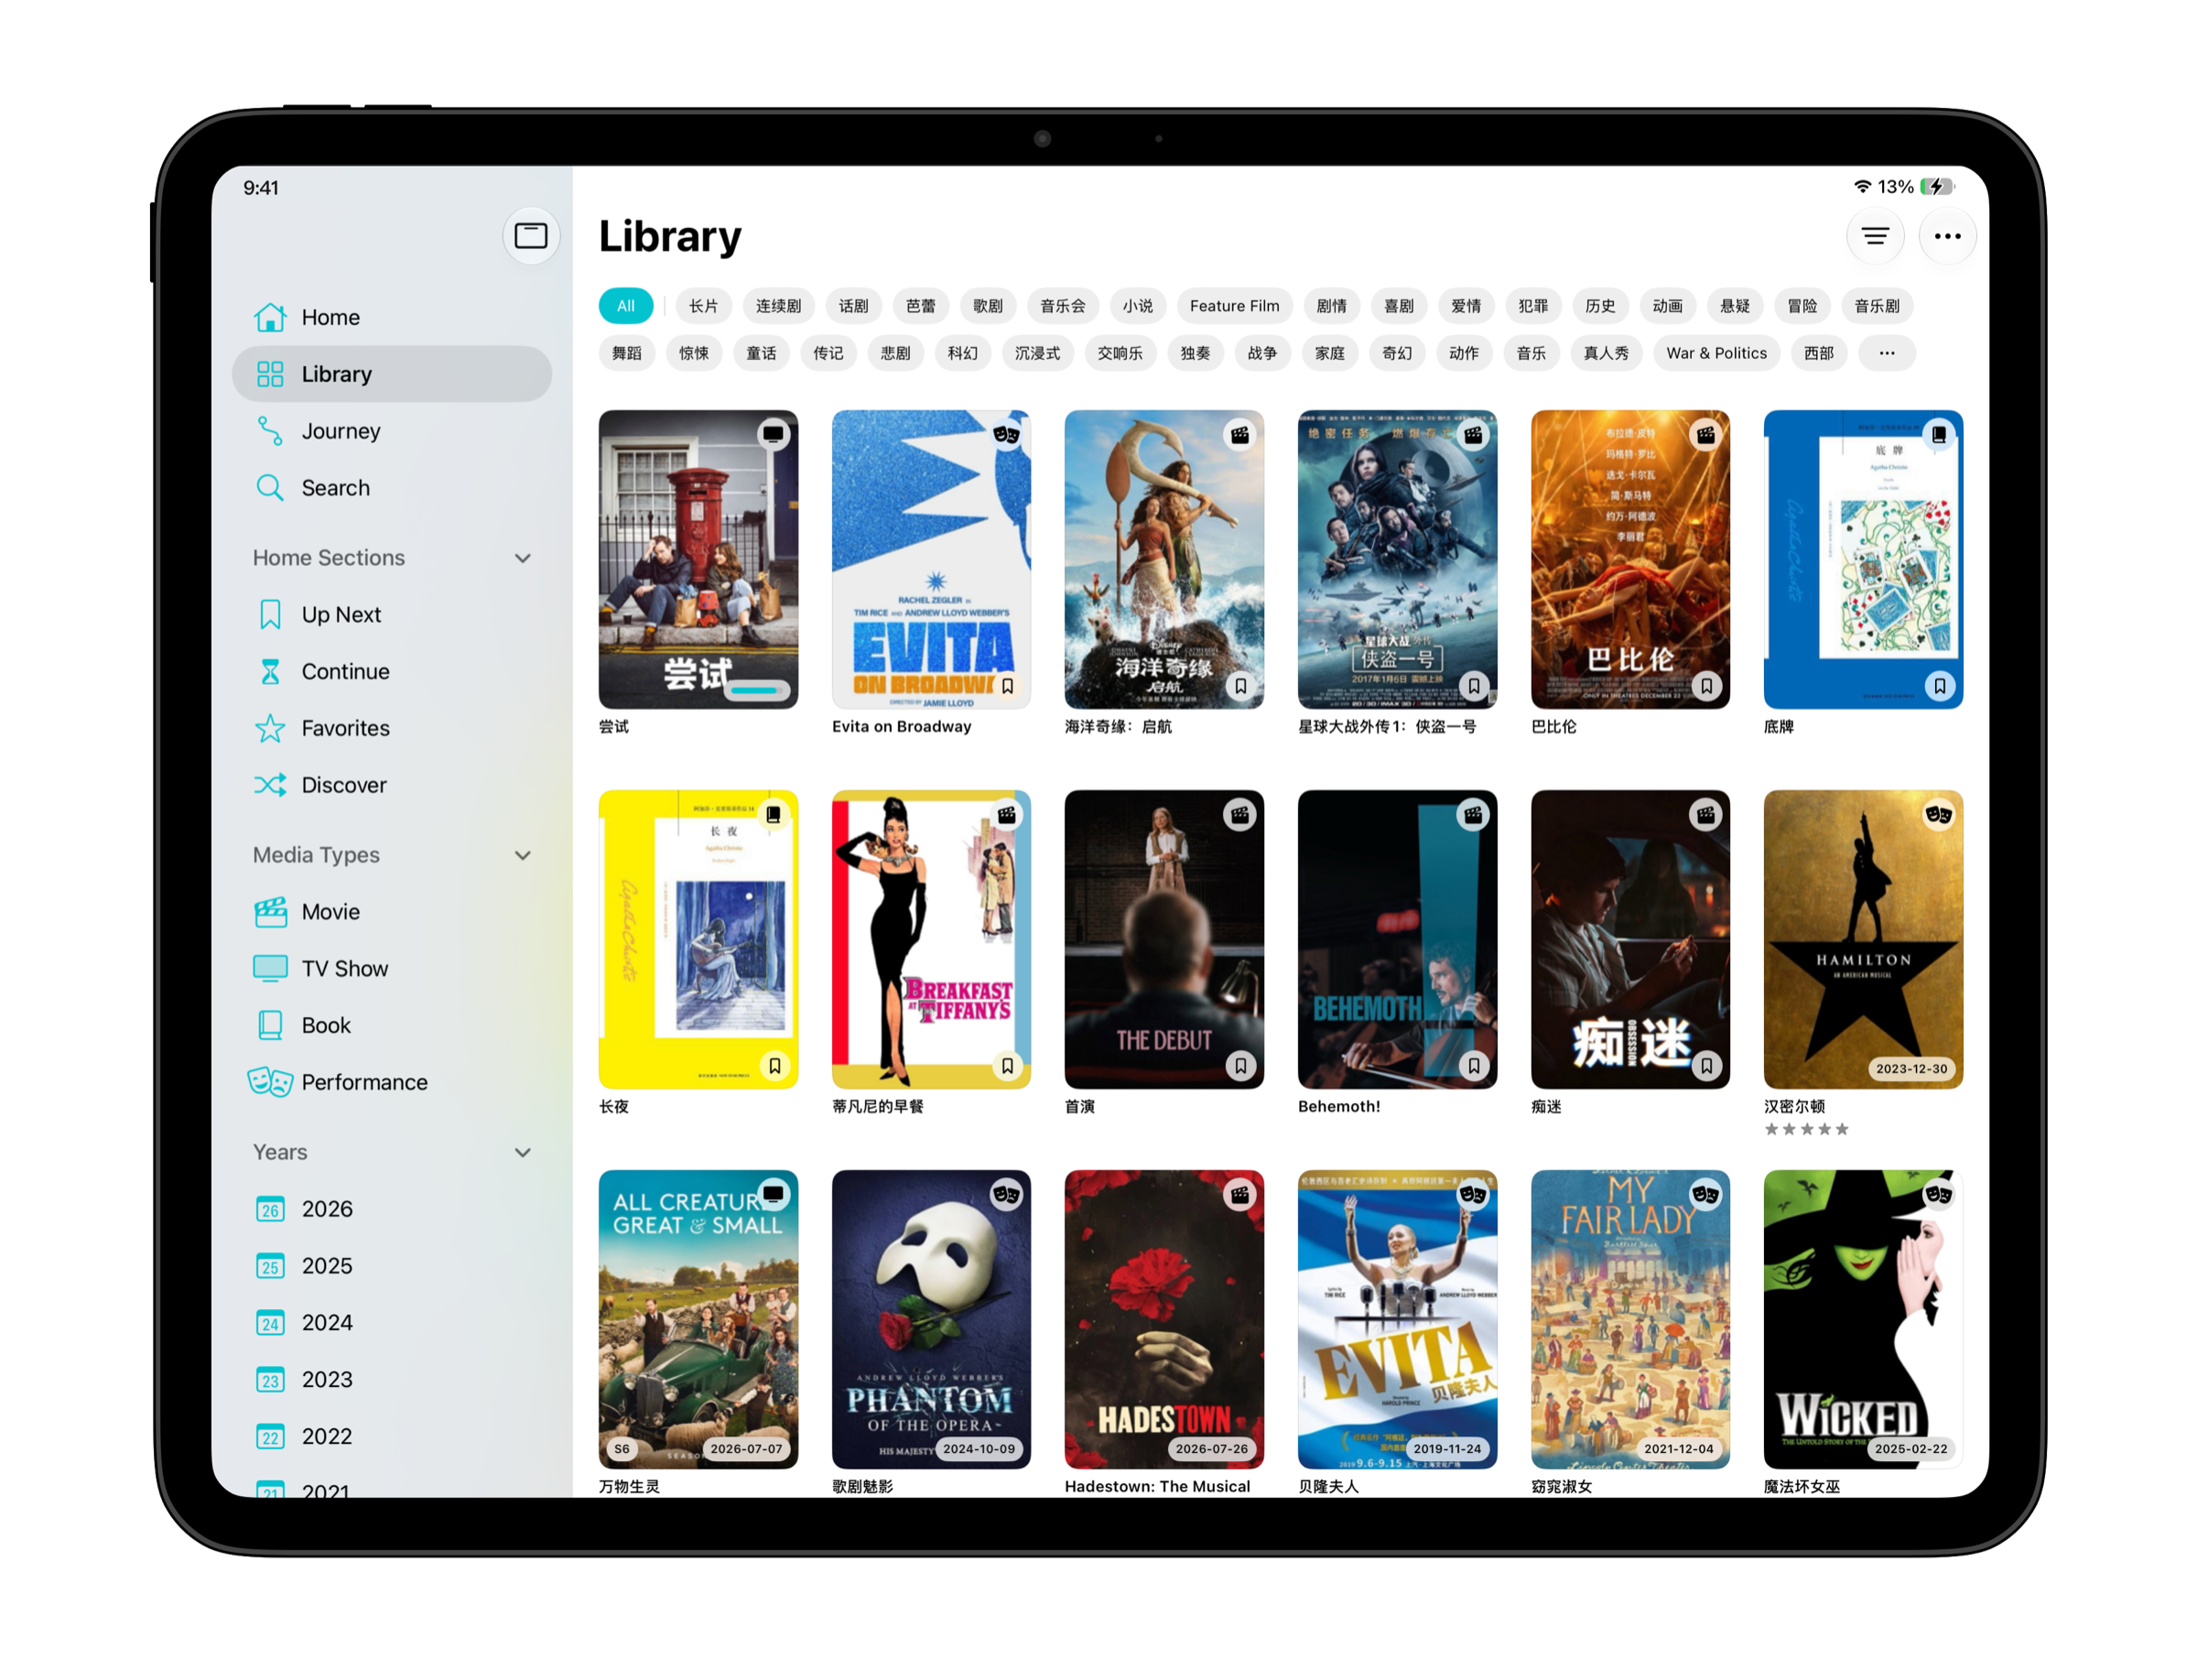Toggle bookmark on 长夜

(774, 1066)
